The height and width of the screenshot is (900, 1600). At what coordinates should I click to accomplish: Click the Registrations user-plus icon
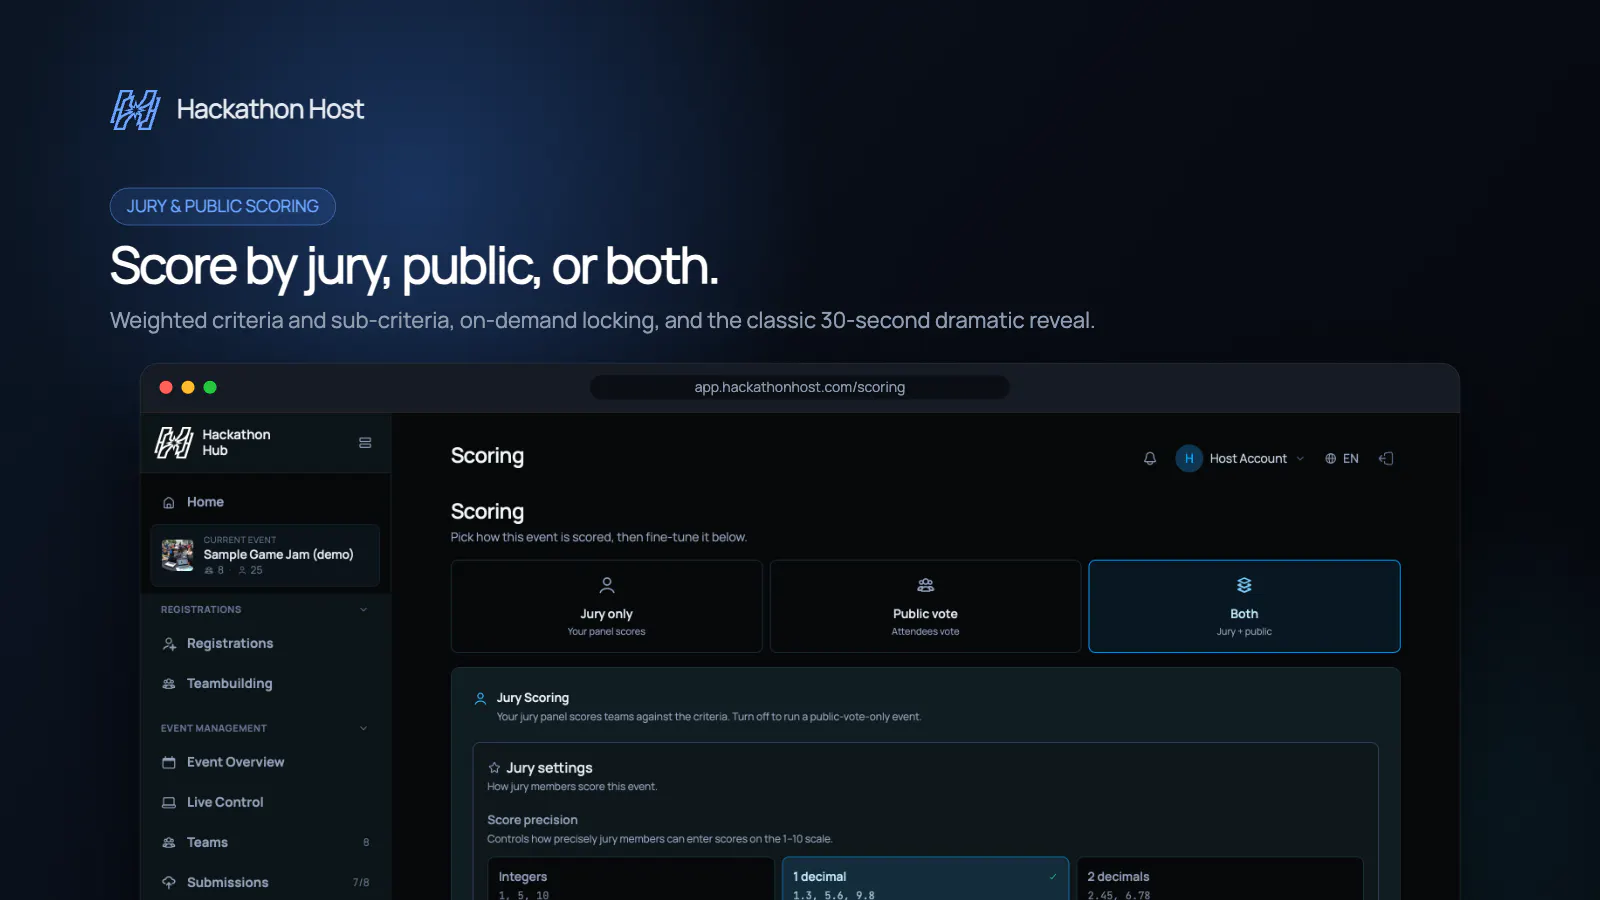(x=169, y=644)
